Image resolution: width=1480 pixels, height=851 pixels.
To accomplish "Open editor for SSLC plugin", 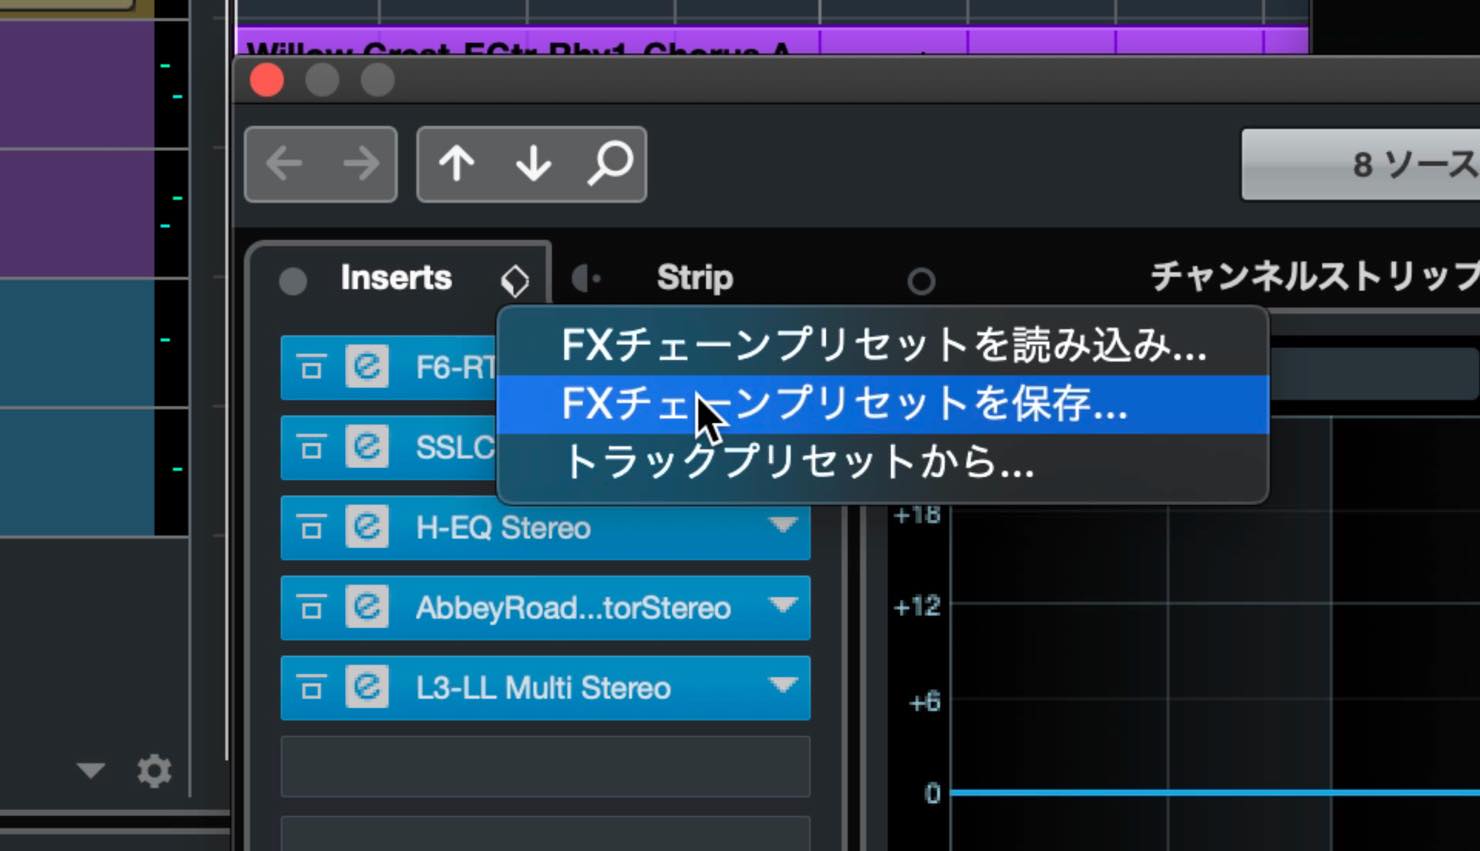I will click(367, 447).
